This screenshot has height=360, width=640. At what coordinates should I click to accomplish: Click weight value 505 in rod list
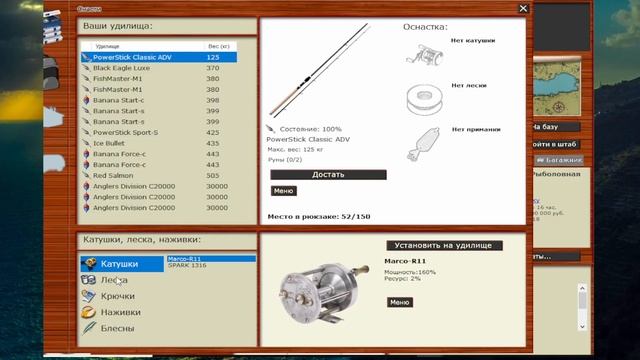(213, 176)
